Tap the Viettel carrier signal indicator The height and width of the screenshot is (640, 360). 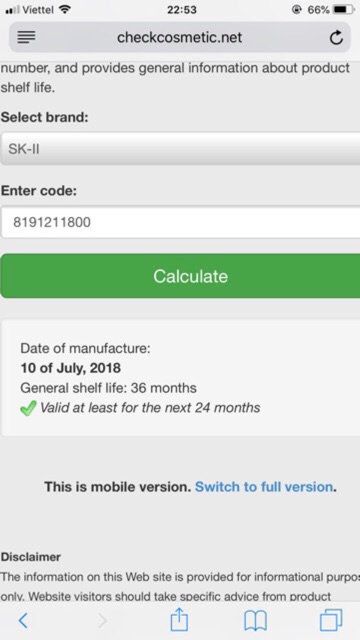[30, 10]
